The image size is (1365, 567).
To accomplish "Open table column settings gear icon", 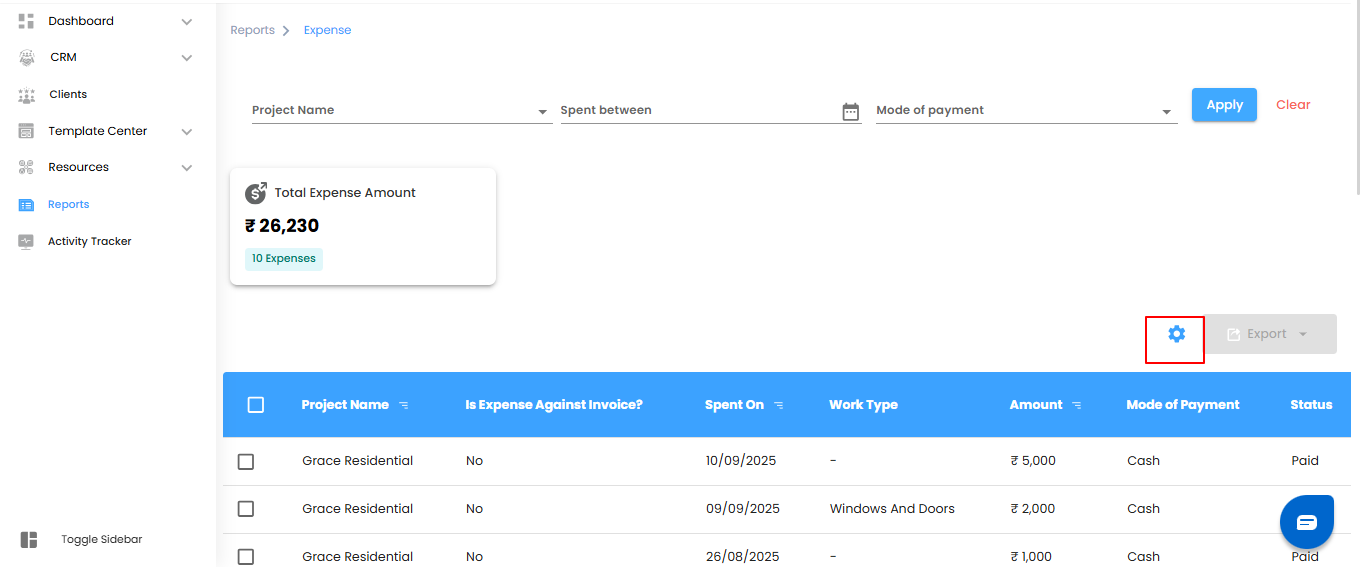I will pyautogui.click(x=1176, y=334).
